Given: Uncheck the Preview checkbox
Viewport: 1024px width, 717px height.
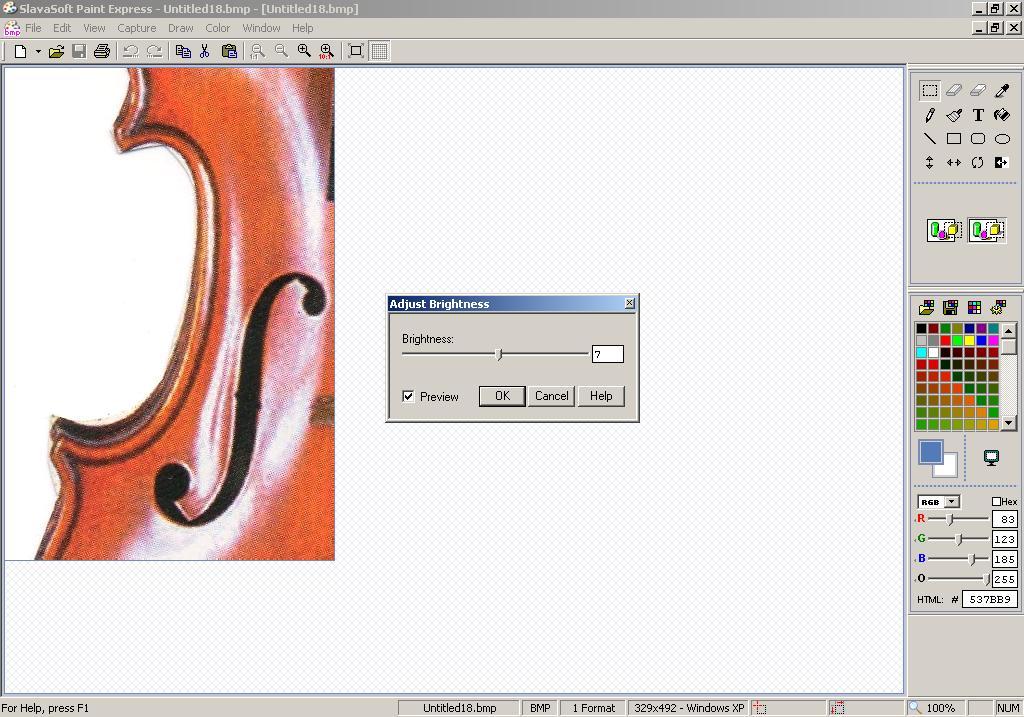Looking at the screenshot, I should pyautogui.click(x=408, y=396).
